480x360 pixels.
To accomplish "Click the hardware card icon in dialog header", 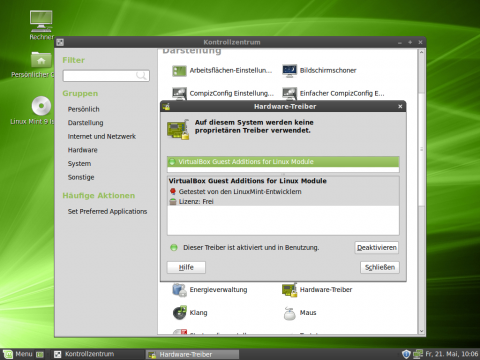I will (x=178, y=129).
